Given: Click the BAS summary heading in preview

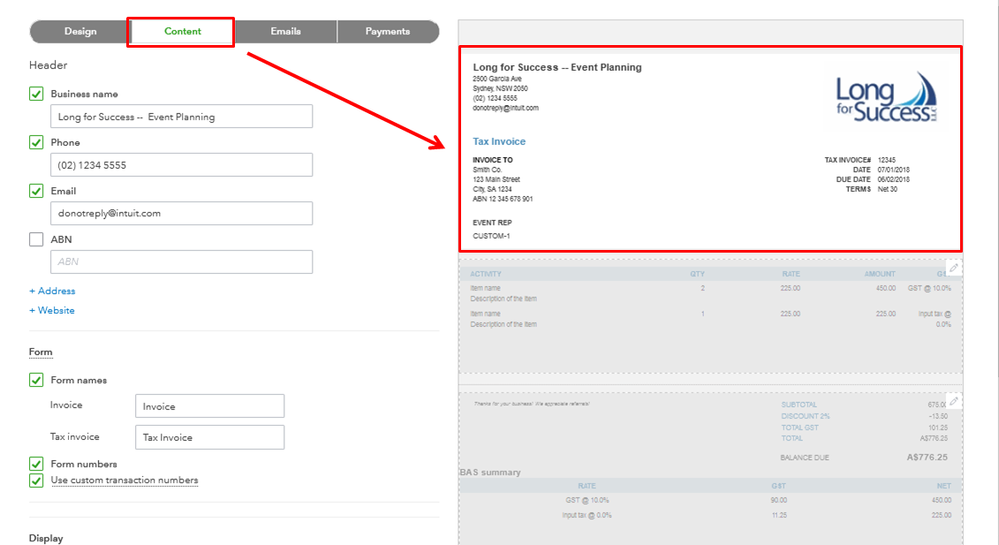Looking at the screenshot, I should point(491,472).
